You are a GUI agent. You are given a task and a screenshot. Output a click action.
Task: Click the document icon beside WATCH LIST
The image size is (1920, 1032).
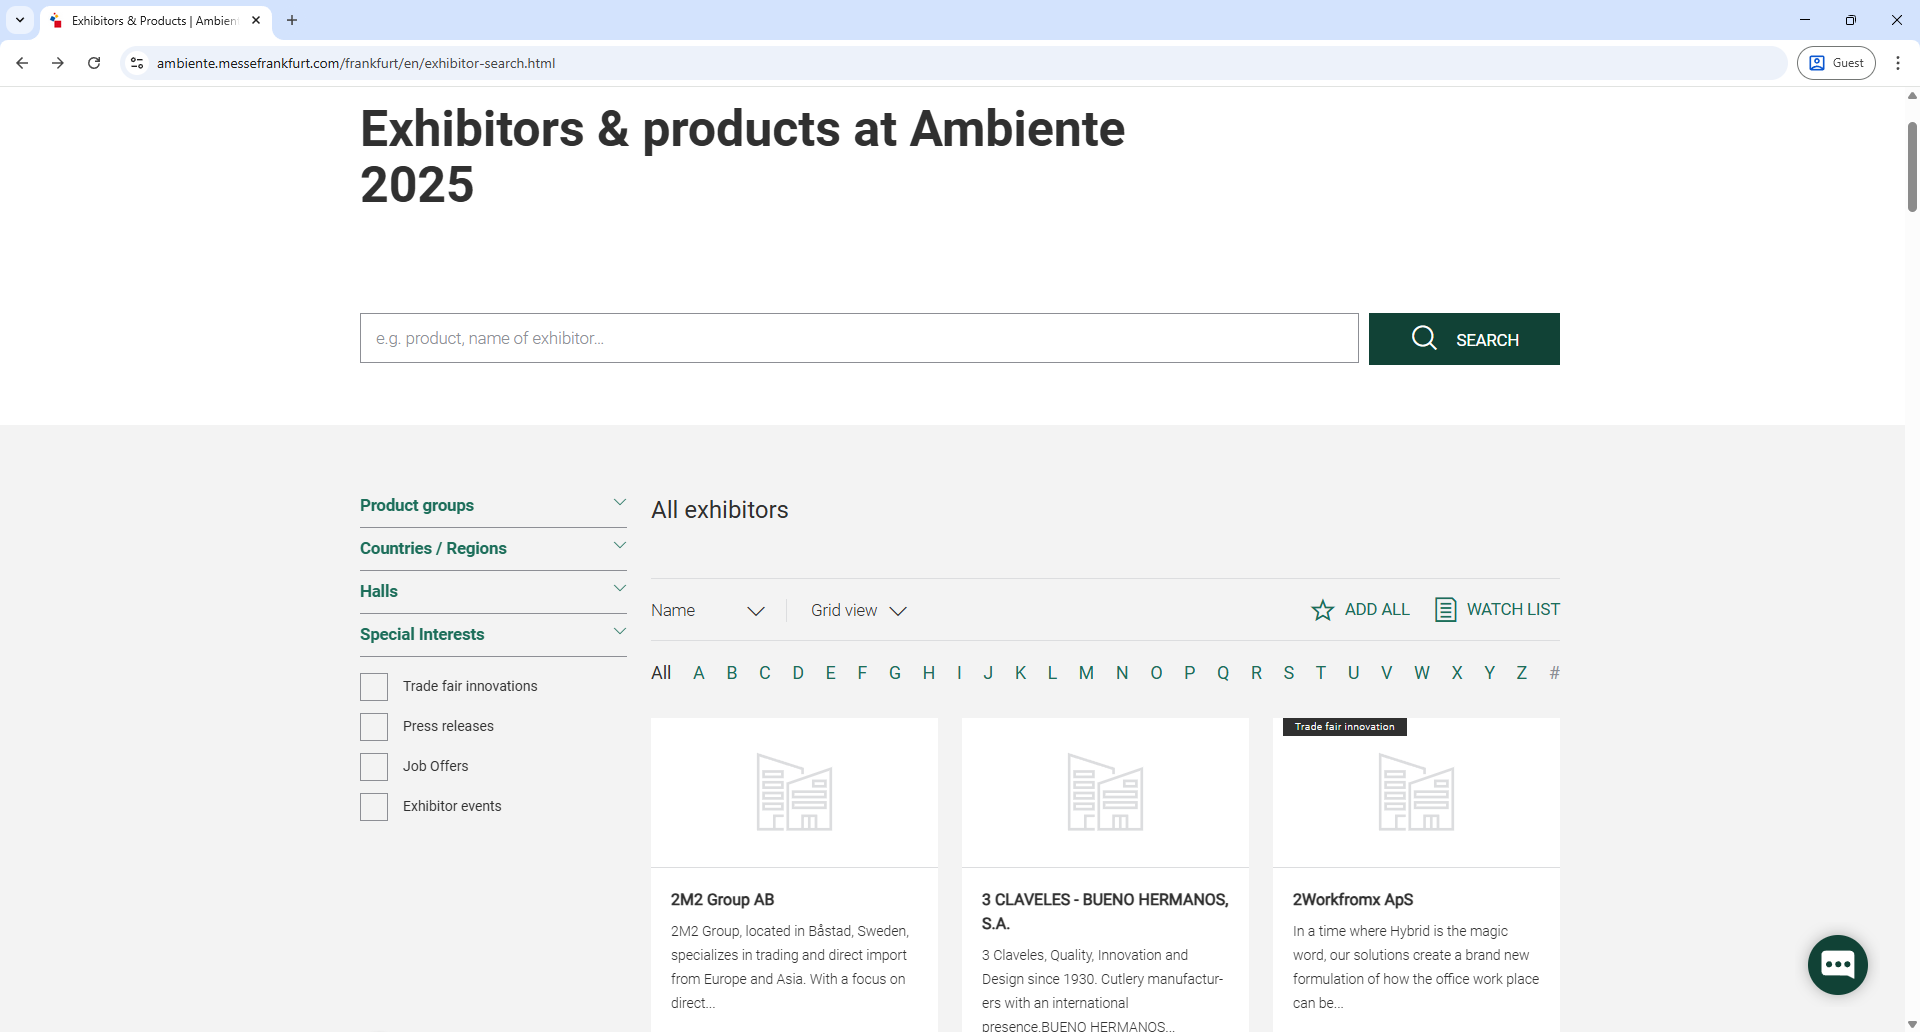coord(1445,609)
